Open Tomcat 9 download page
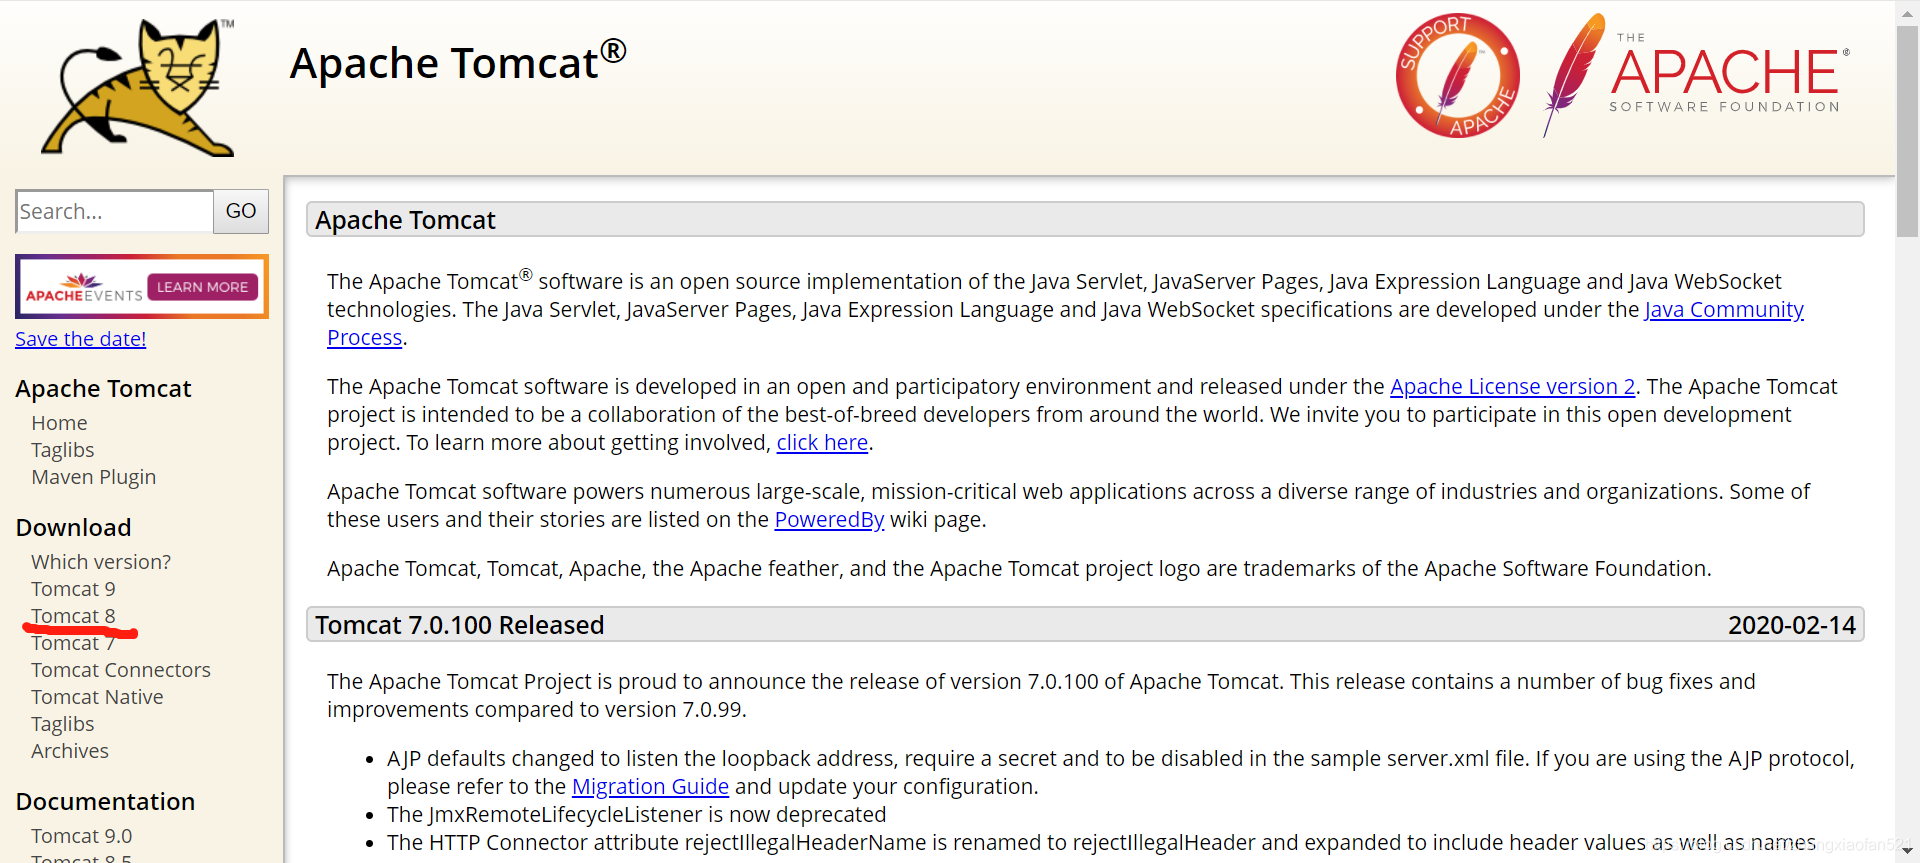The width and height of the screenshot is (1920, 863). click(x=73, y=589)
